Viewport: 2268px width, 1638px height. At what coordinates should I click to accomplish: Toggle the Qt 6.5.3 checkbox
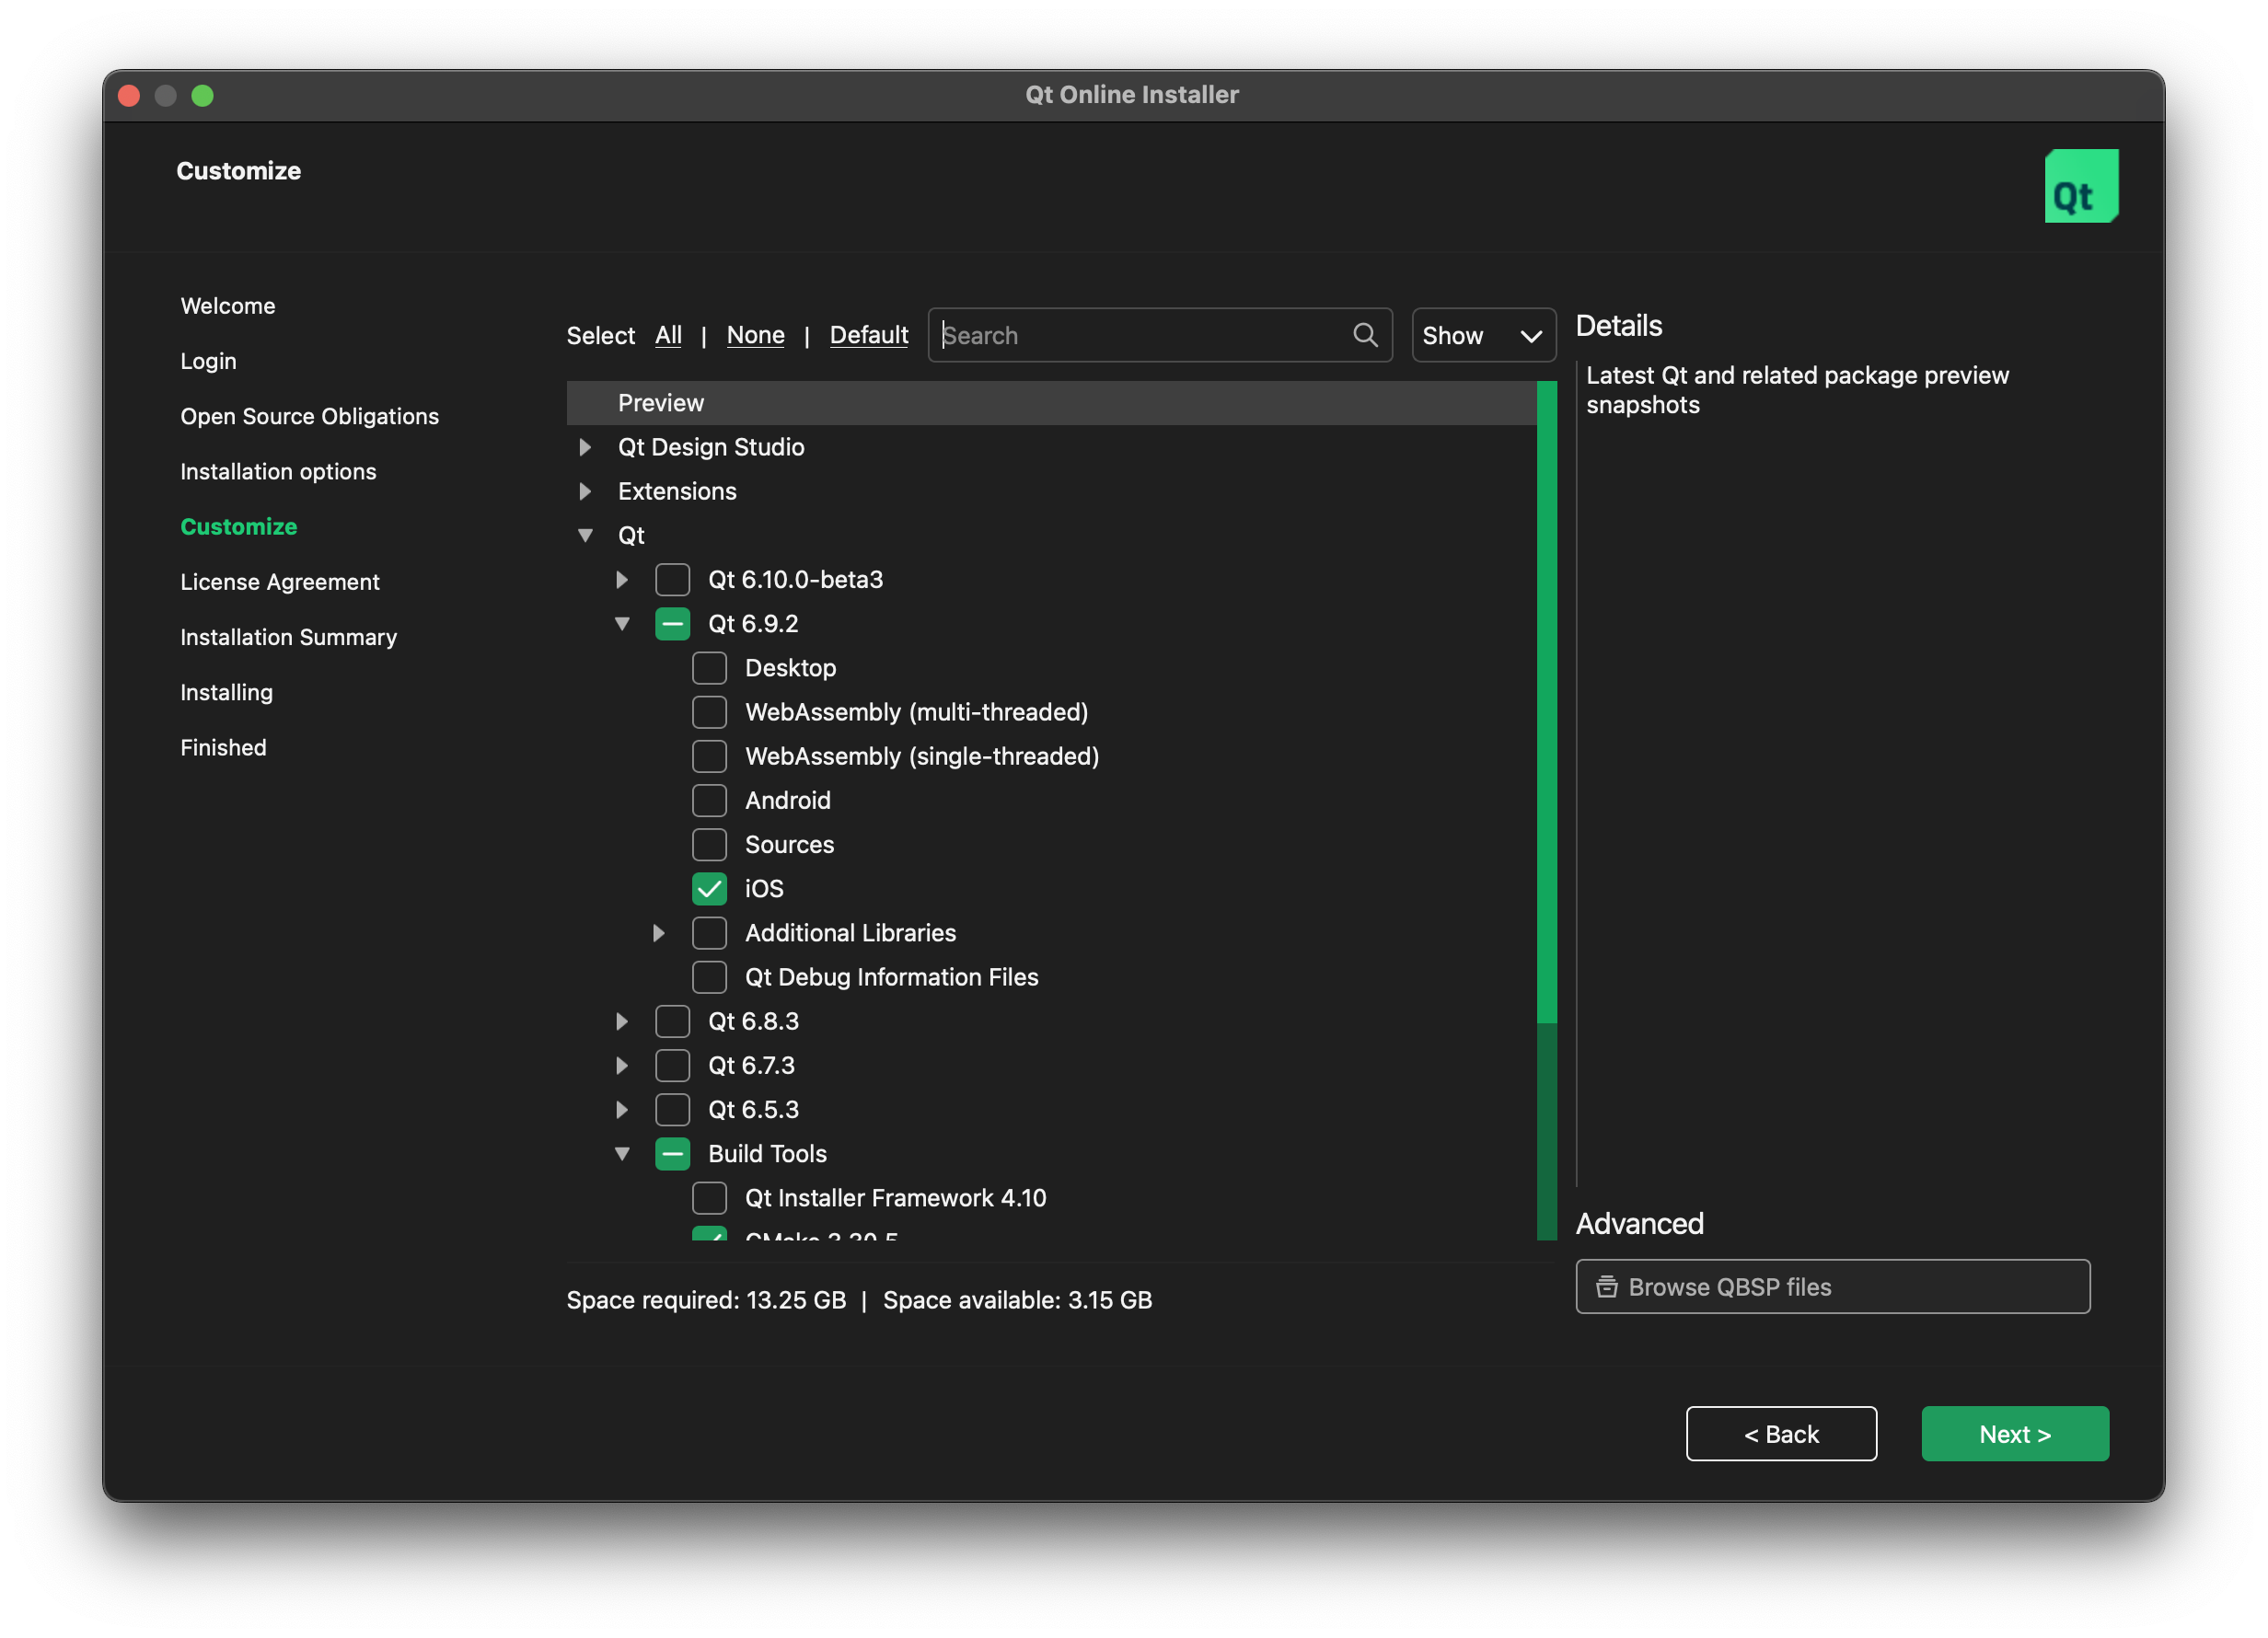point(672,1110)
